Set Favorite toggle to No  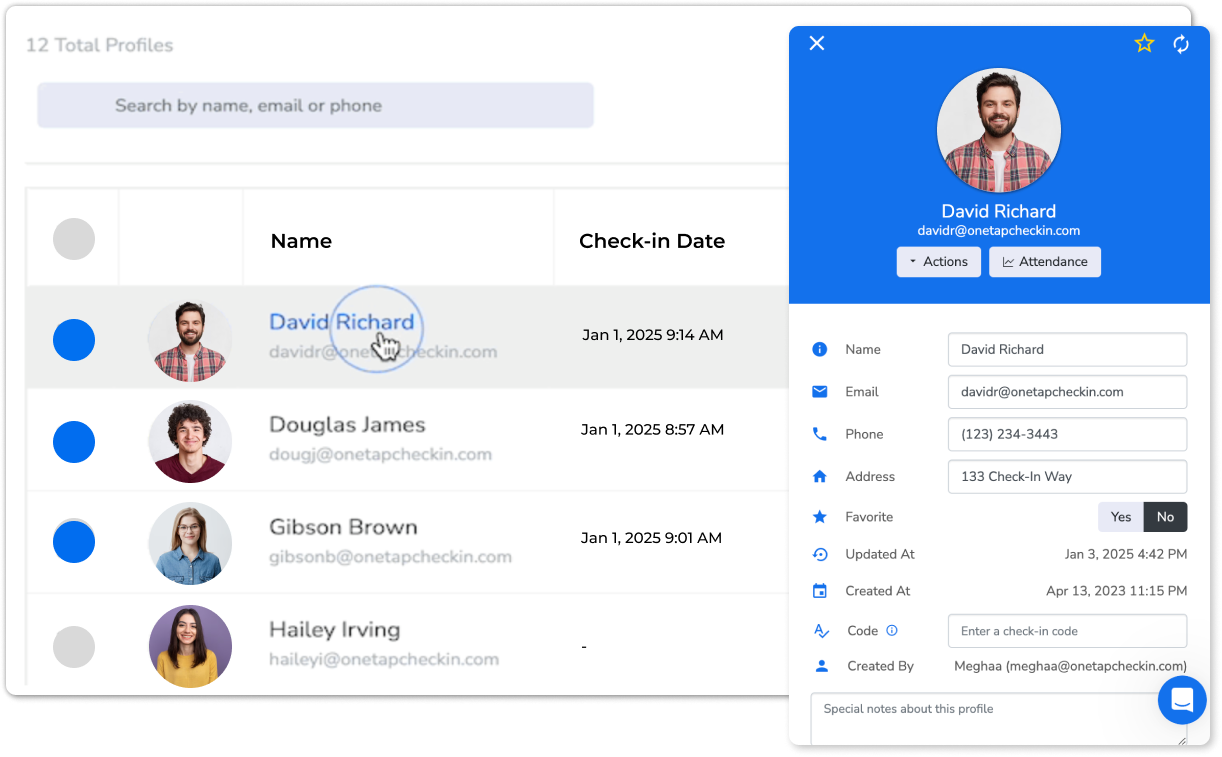point(1165,517)
